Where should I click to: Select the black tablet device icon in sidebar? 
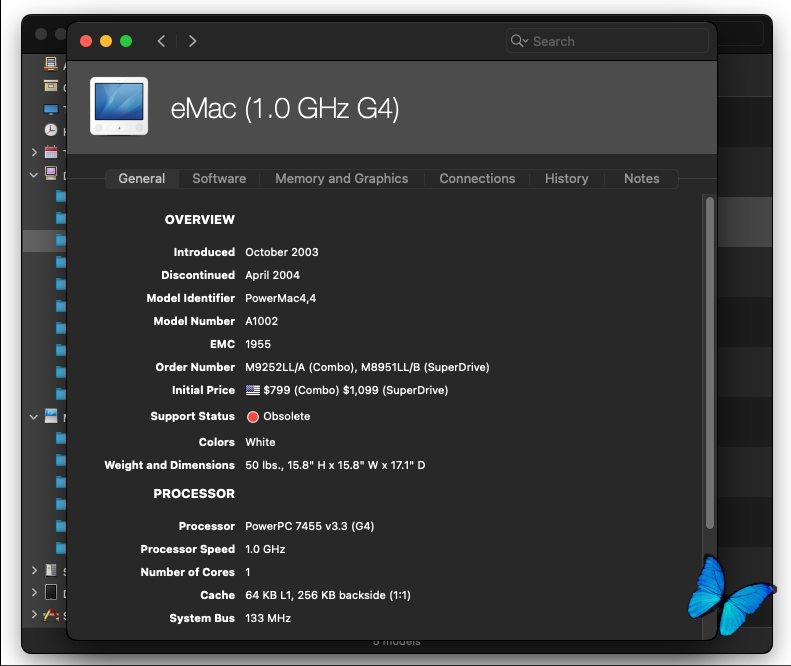point(50,592)
